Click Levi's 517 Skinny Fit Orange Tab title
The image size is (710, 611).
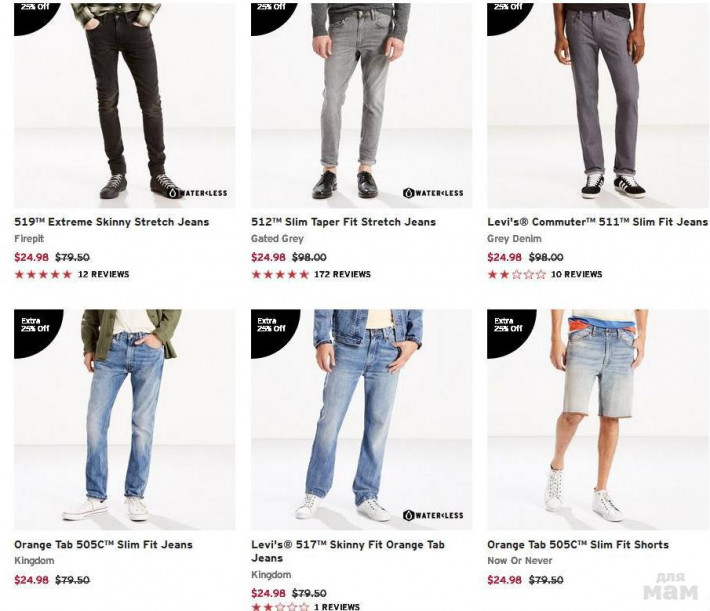pos(348,551)
